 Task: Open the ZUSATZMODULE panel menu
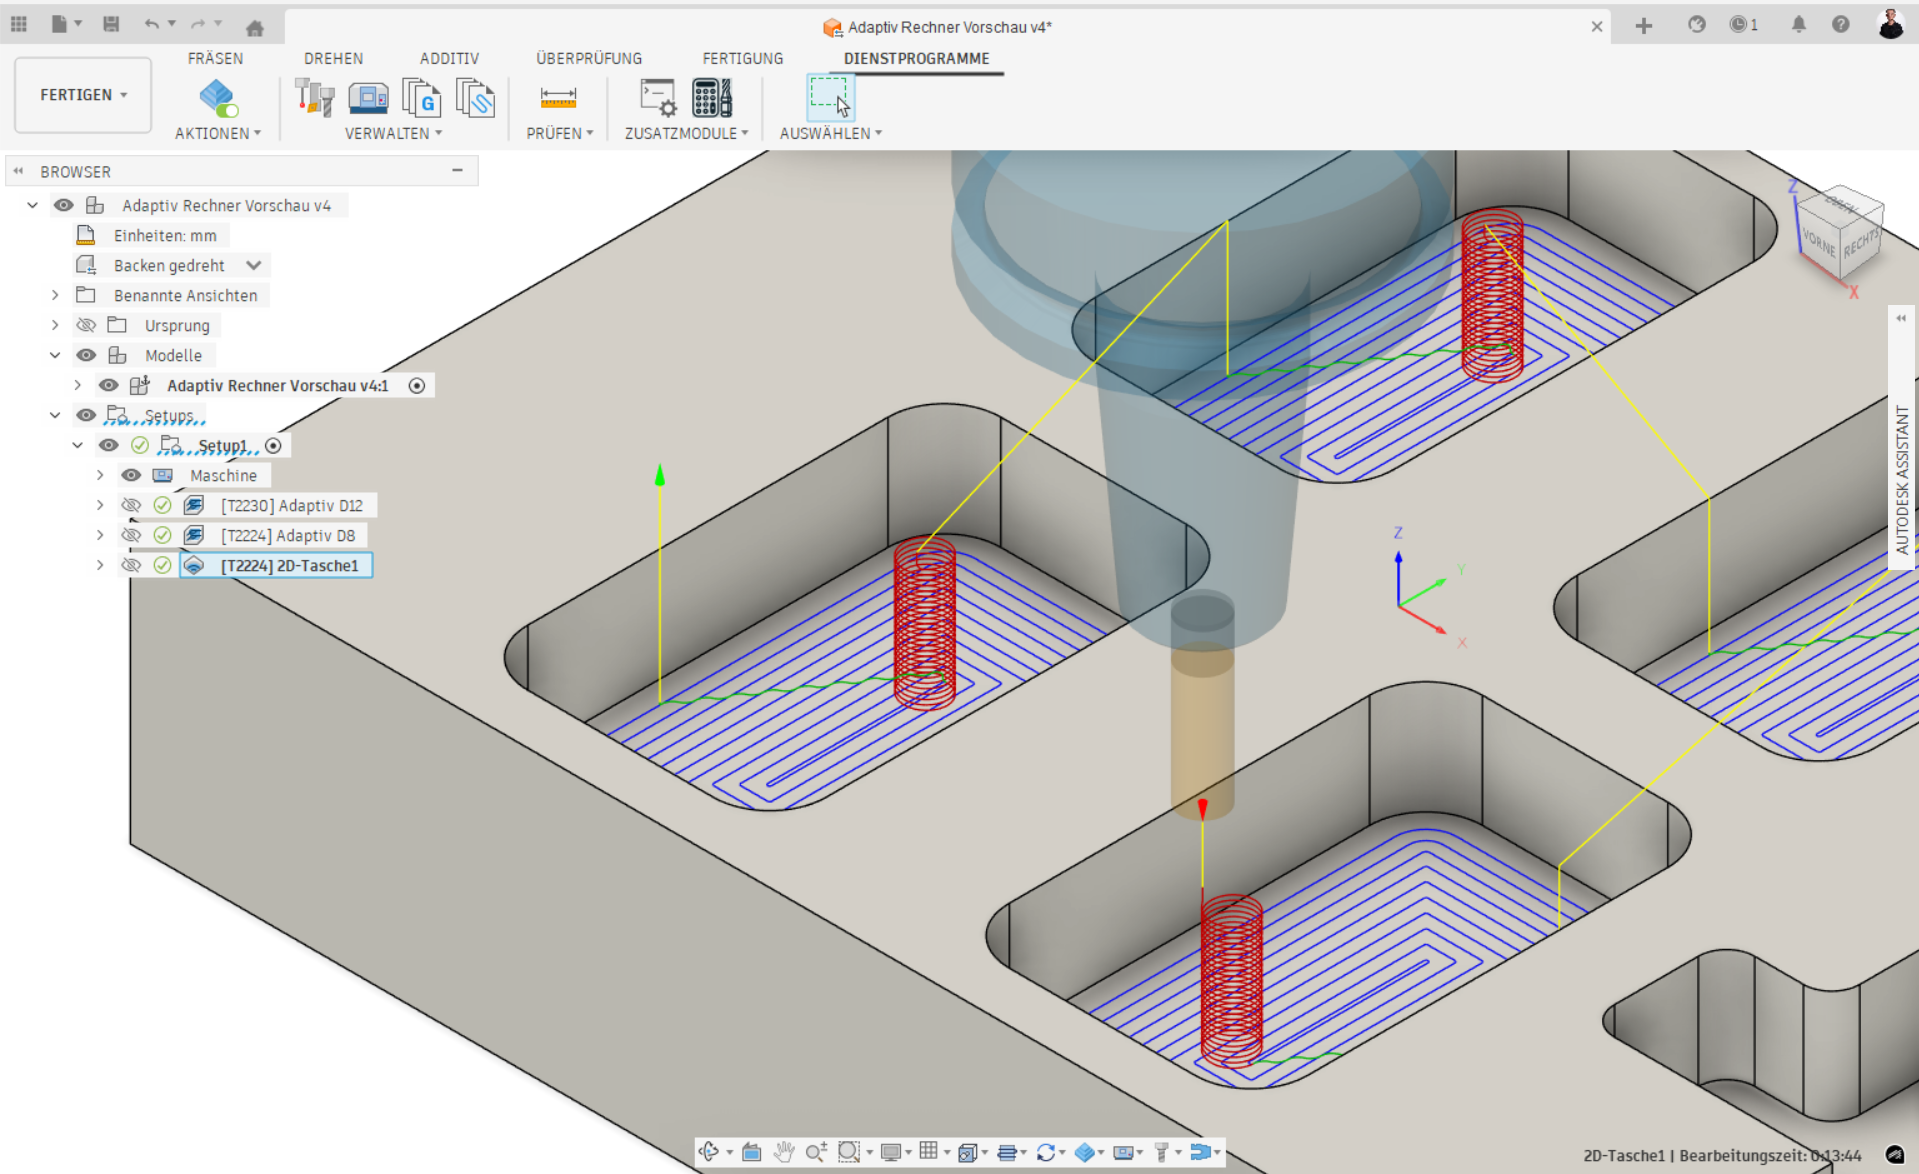pyautogui.click(x=686, y=133)
